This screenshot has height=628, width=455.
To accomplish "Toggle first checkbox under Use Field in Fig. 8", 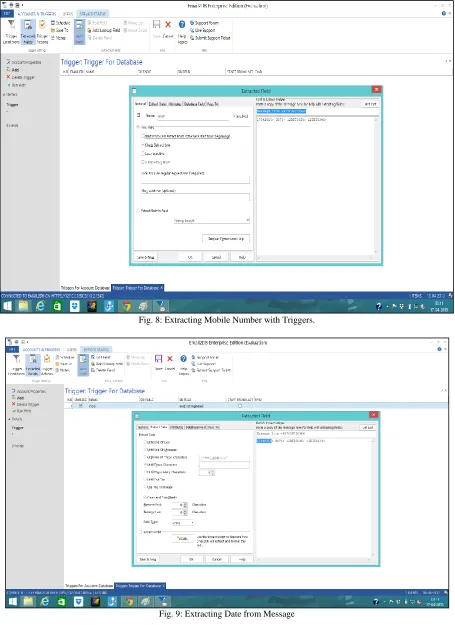I will [143, 136].
